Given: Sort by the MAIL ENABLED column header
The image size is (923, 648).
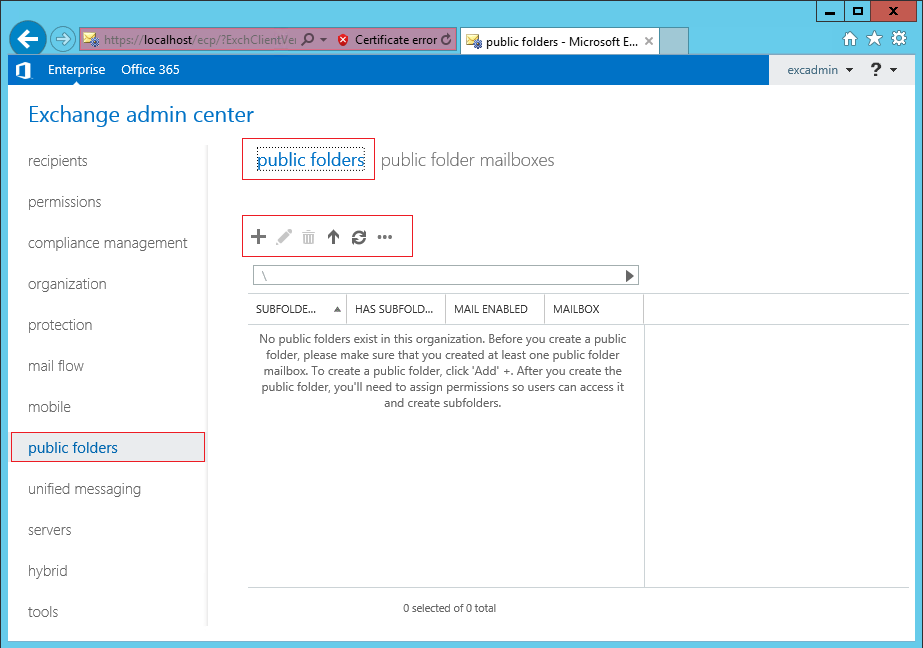Looking at the screenshot, I should [x=495, y=309].
